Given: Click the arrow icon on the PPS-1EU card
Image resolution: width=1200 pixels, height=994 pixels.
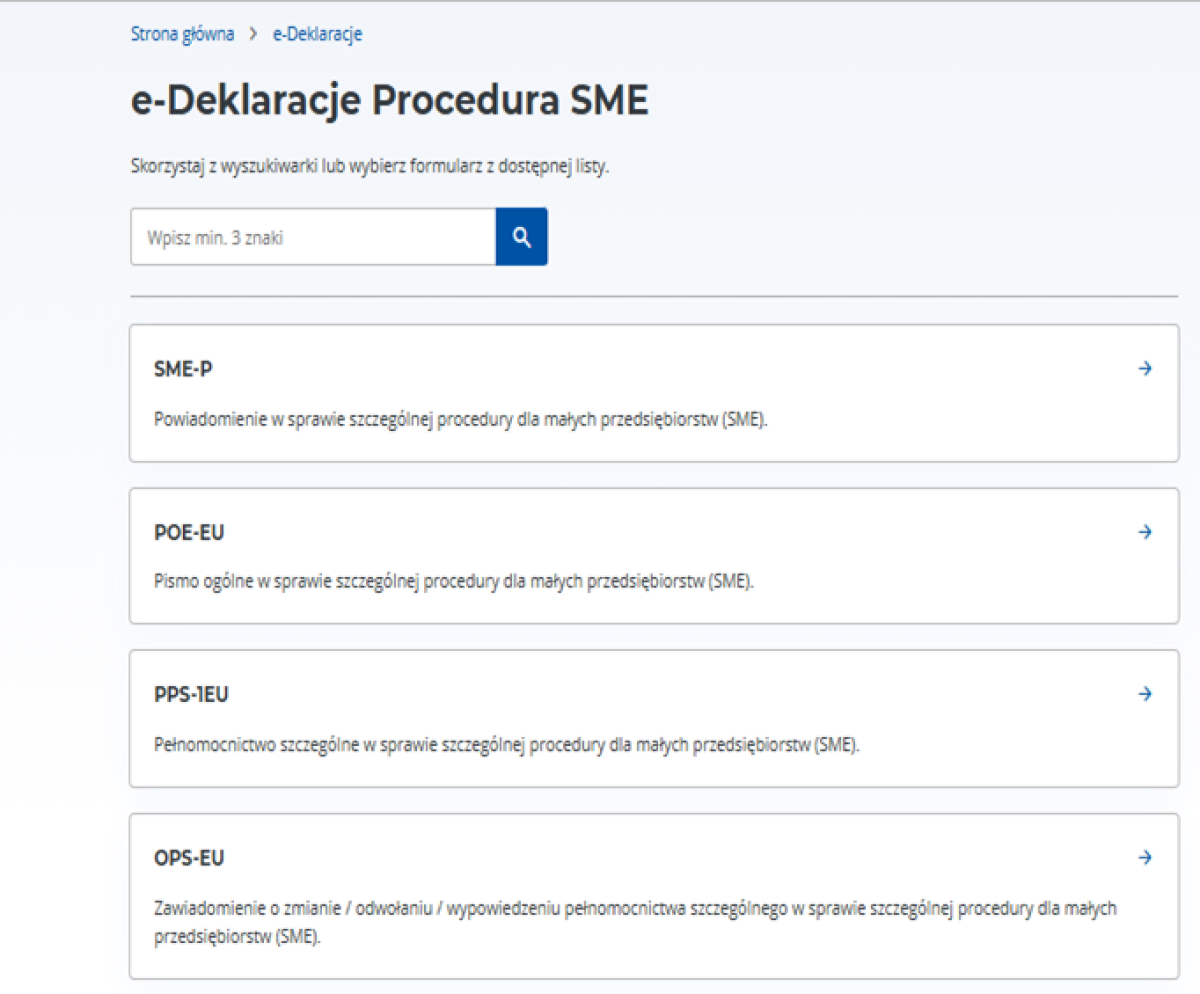Looking at the screenshot, I should point(1145,694).
